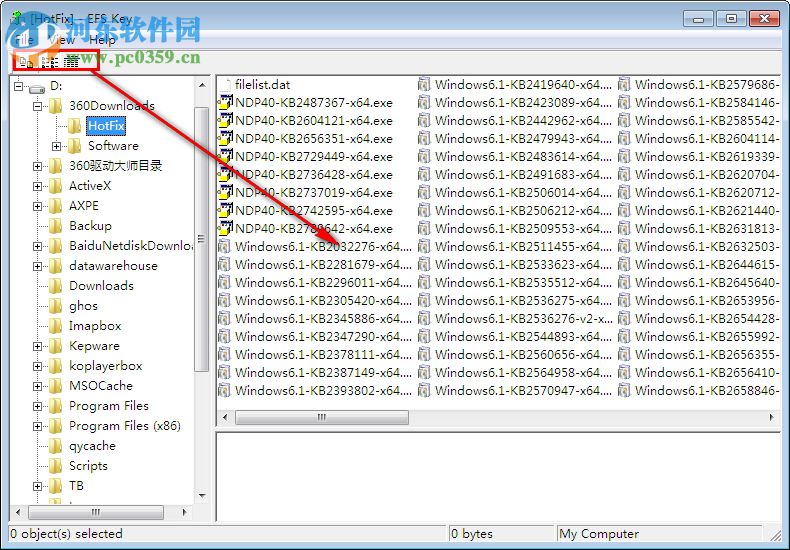Select file name Windows6.1-KB2393802-x64
Image resolution: width=790 pixels, height=550 pixels.
click(323, 391)
